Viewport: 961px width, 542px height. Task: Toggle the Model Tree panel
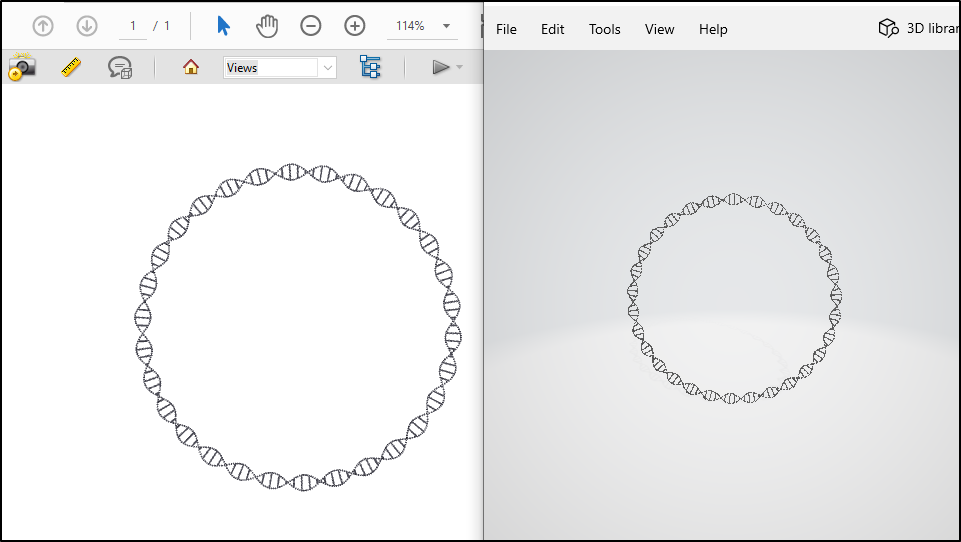tap(370, 67)
